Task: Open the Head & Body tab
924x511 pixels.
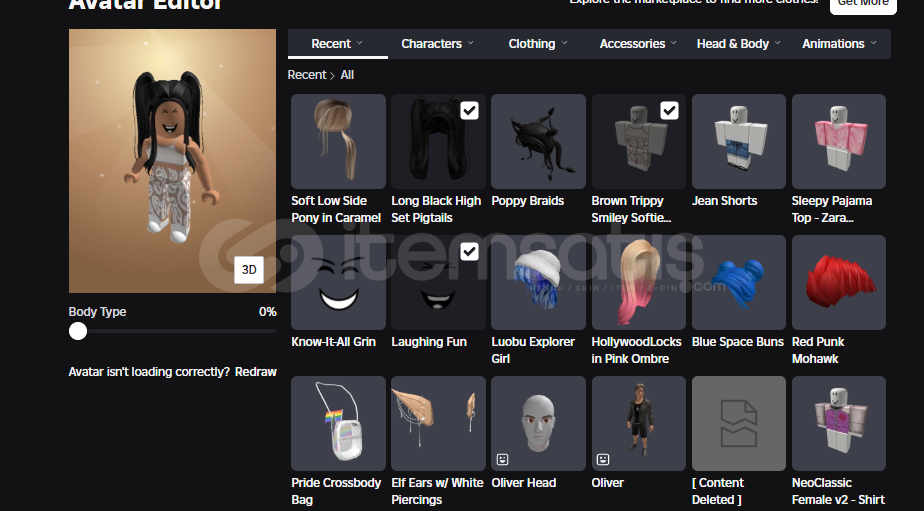Action: 738,44
